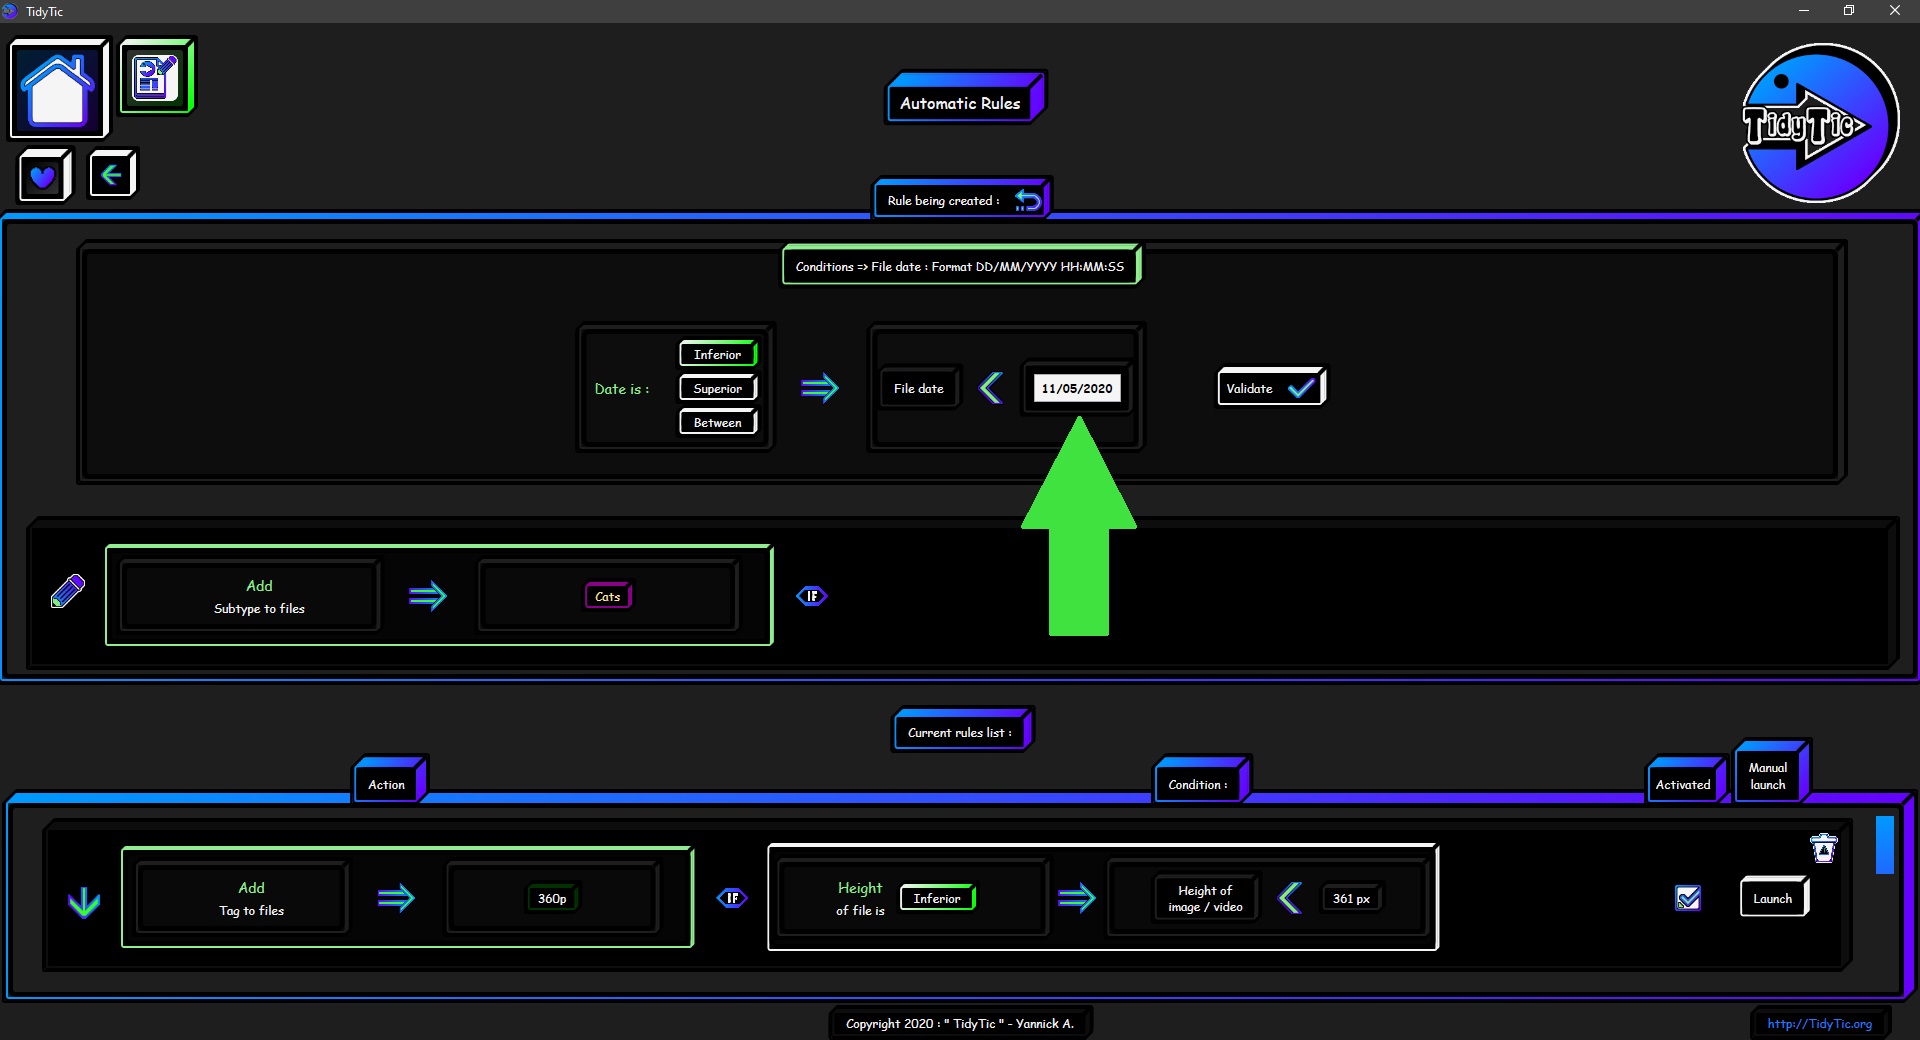Click the Height of file is label
Screen dimensions: 1920x1040
[860, 898]
